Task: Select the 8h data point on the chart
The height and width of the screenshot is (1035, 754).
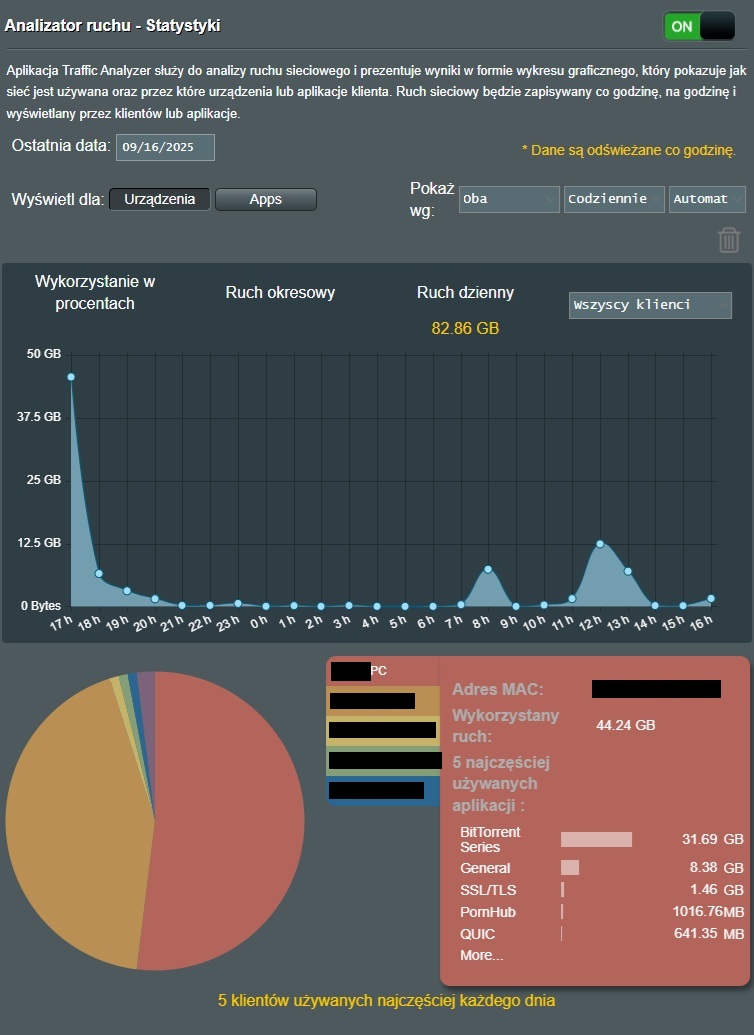Action: [x=488, y=569]
